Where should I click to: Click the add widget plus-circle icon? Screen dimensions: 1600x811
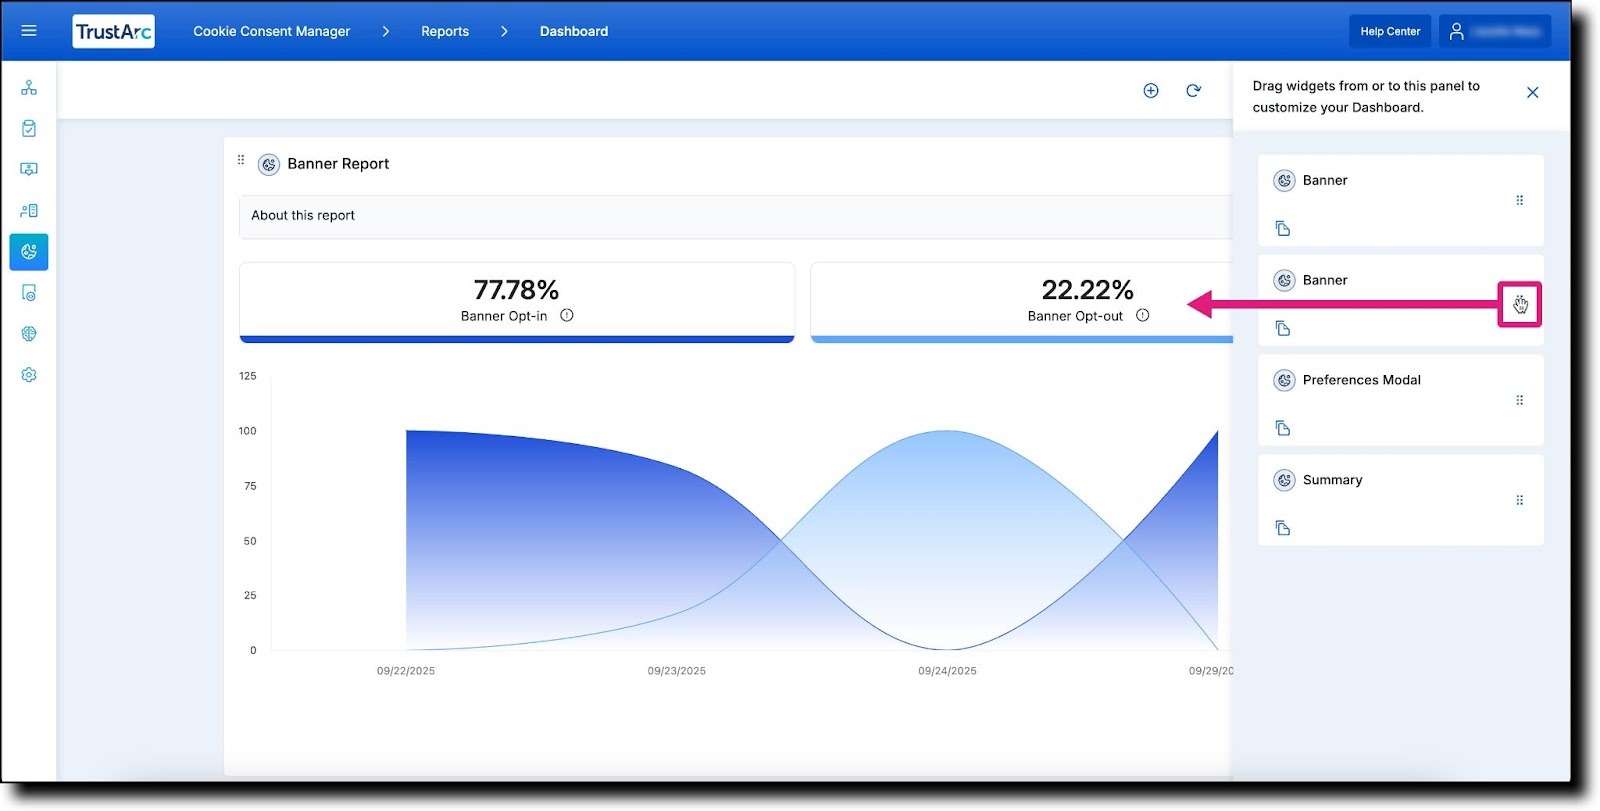click(1151, 91)
